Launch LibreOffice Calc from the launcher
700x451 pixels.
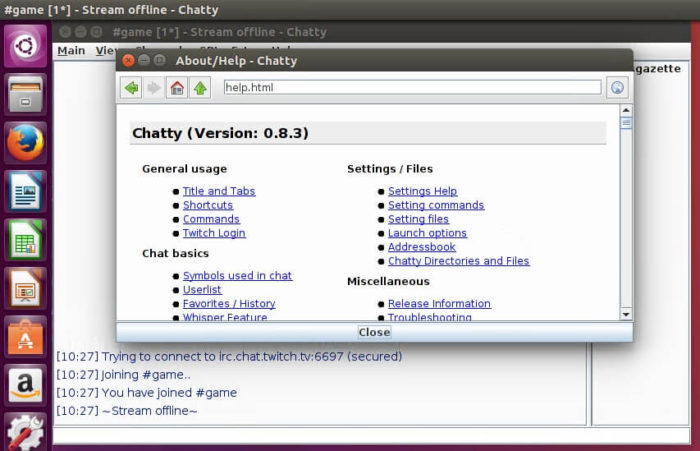point(25,240)
